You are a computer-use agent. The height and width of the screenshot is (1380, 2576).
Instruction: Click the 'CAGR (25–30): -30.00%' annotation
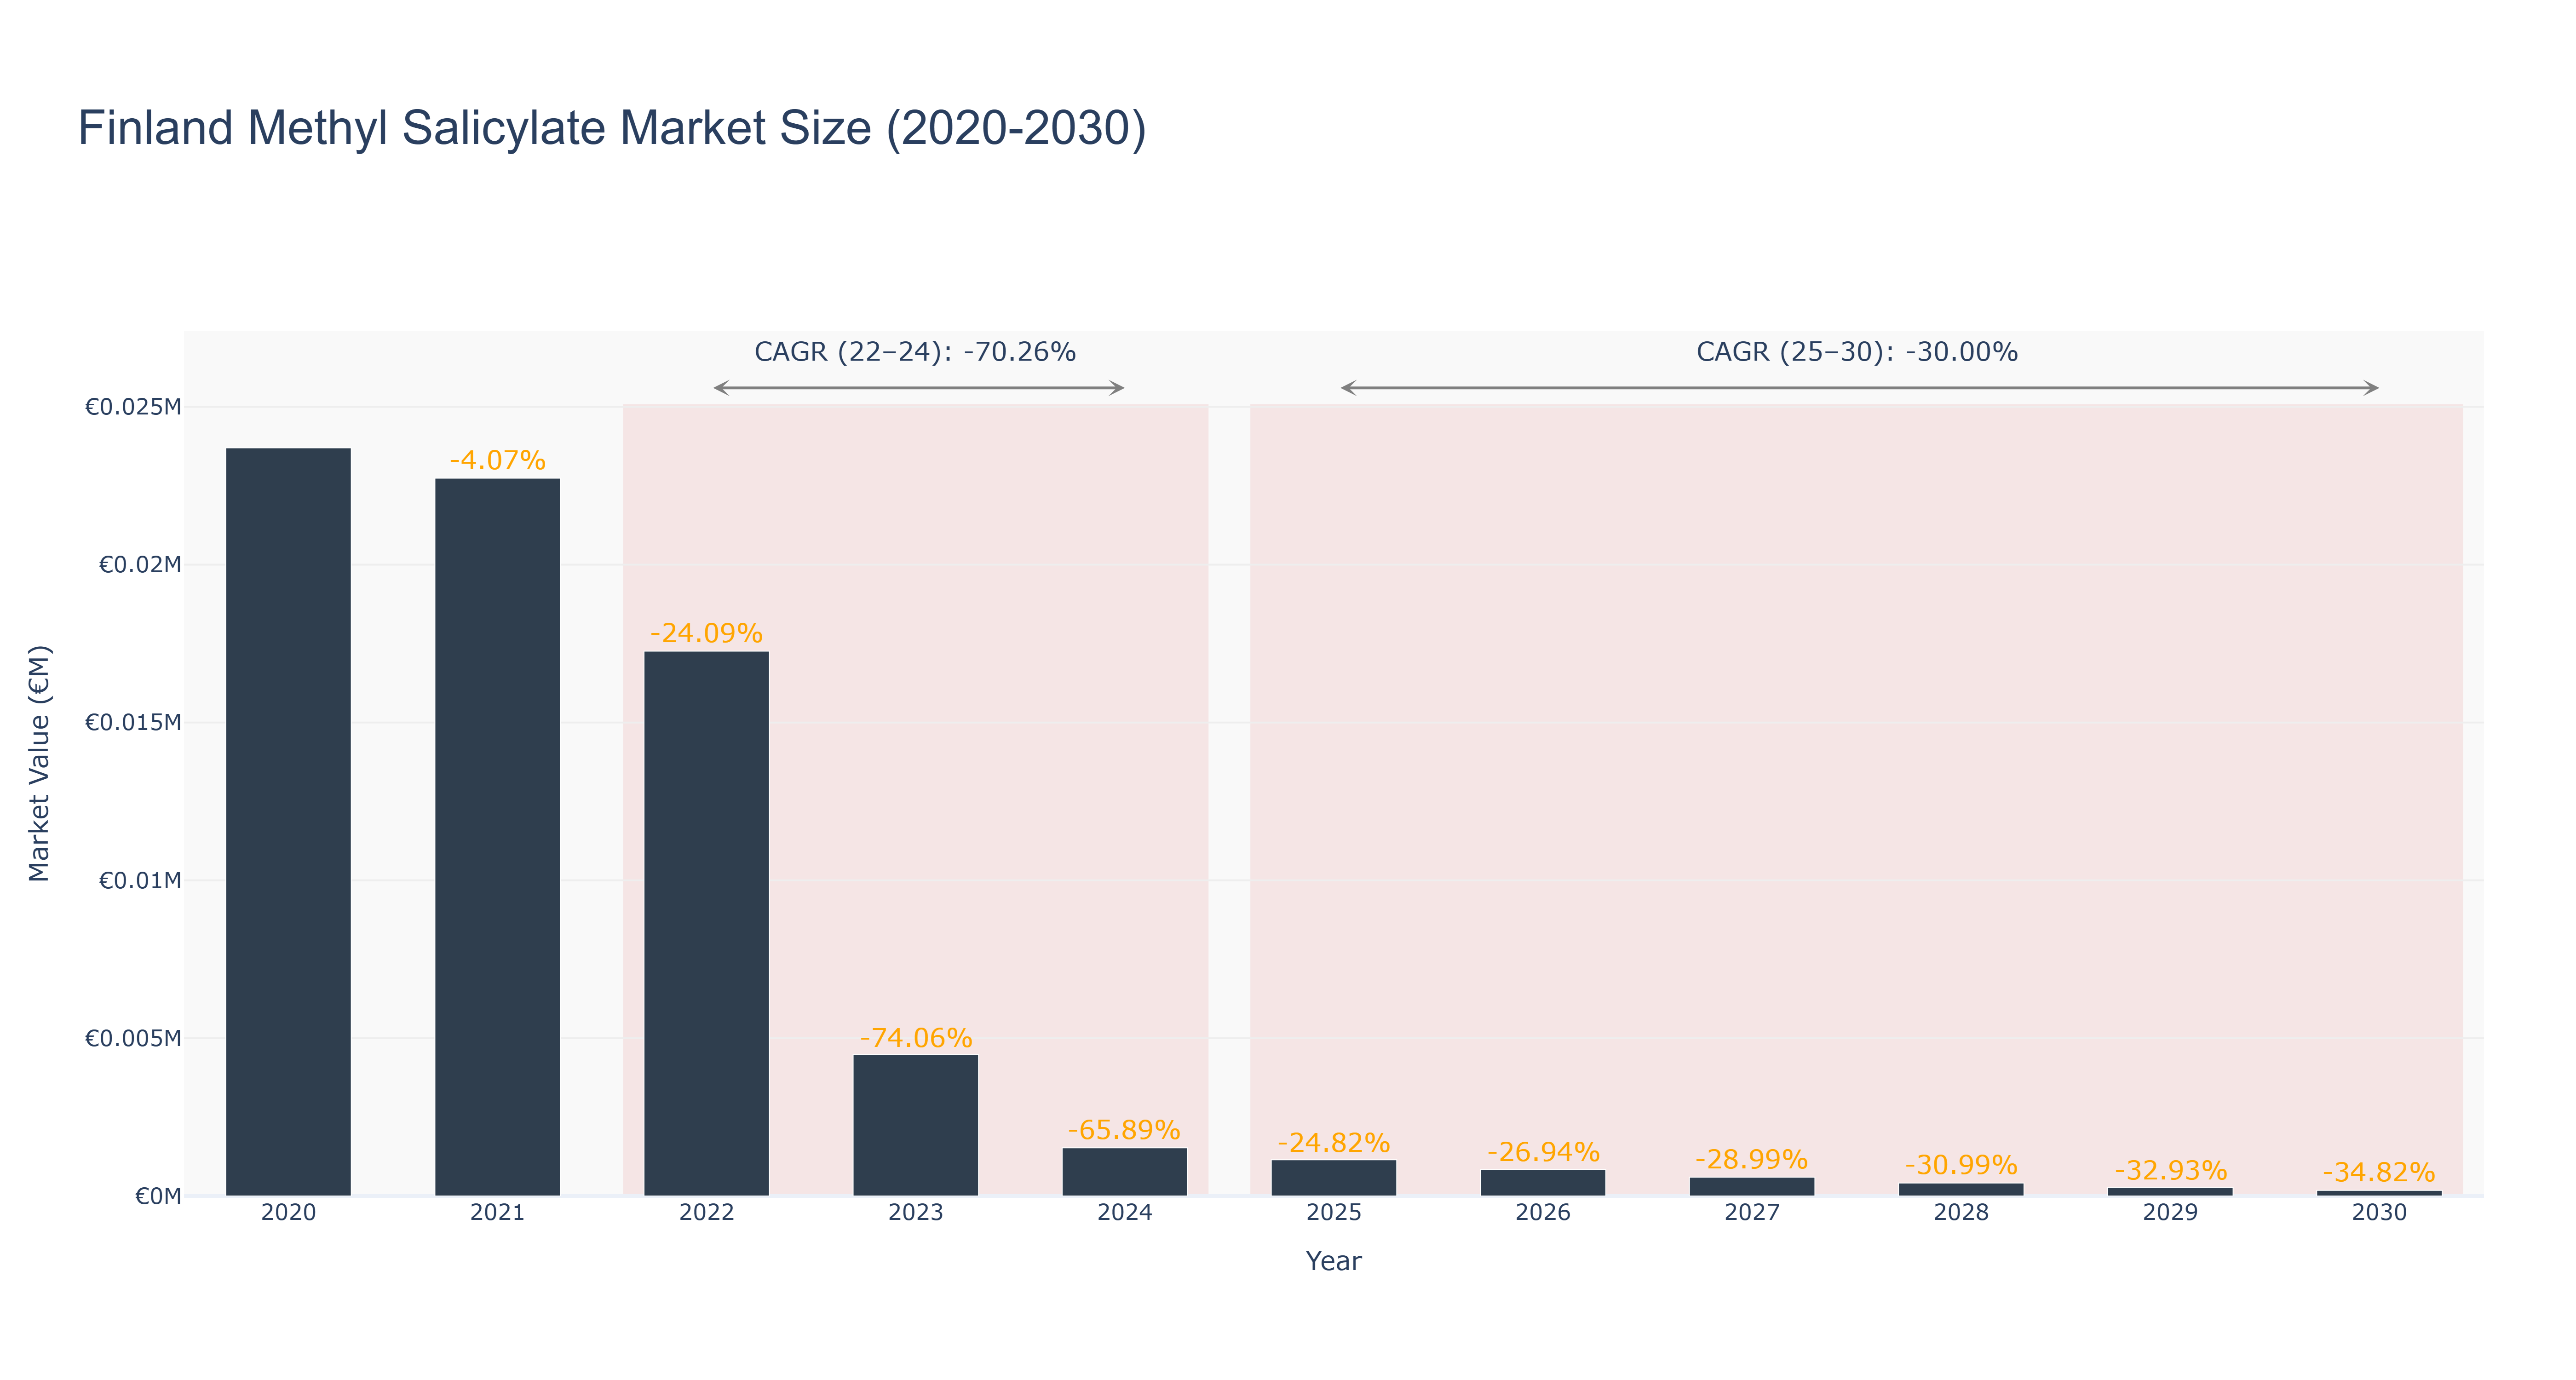click(x=1857, y=352)
